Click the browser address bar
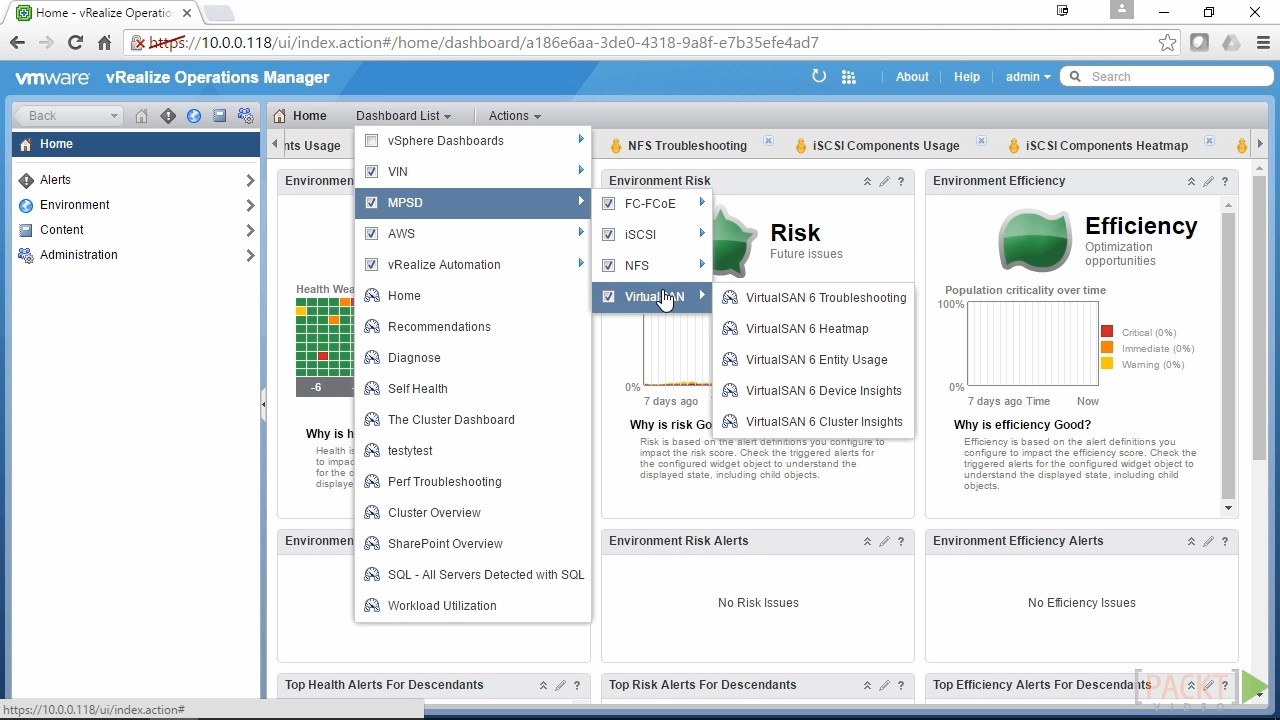Image resolution: width=1280 pixels, height=720 pixels. (640, 42)
